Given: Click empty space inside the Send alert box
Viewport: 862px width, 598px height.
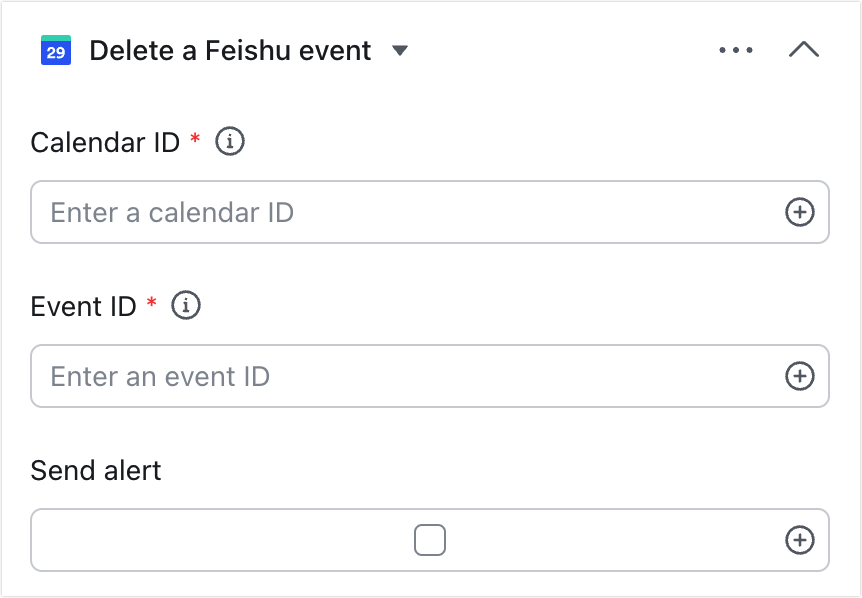Looking at the screenshot, I should (220, 540).
